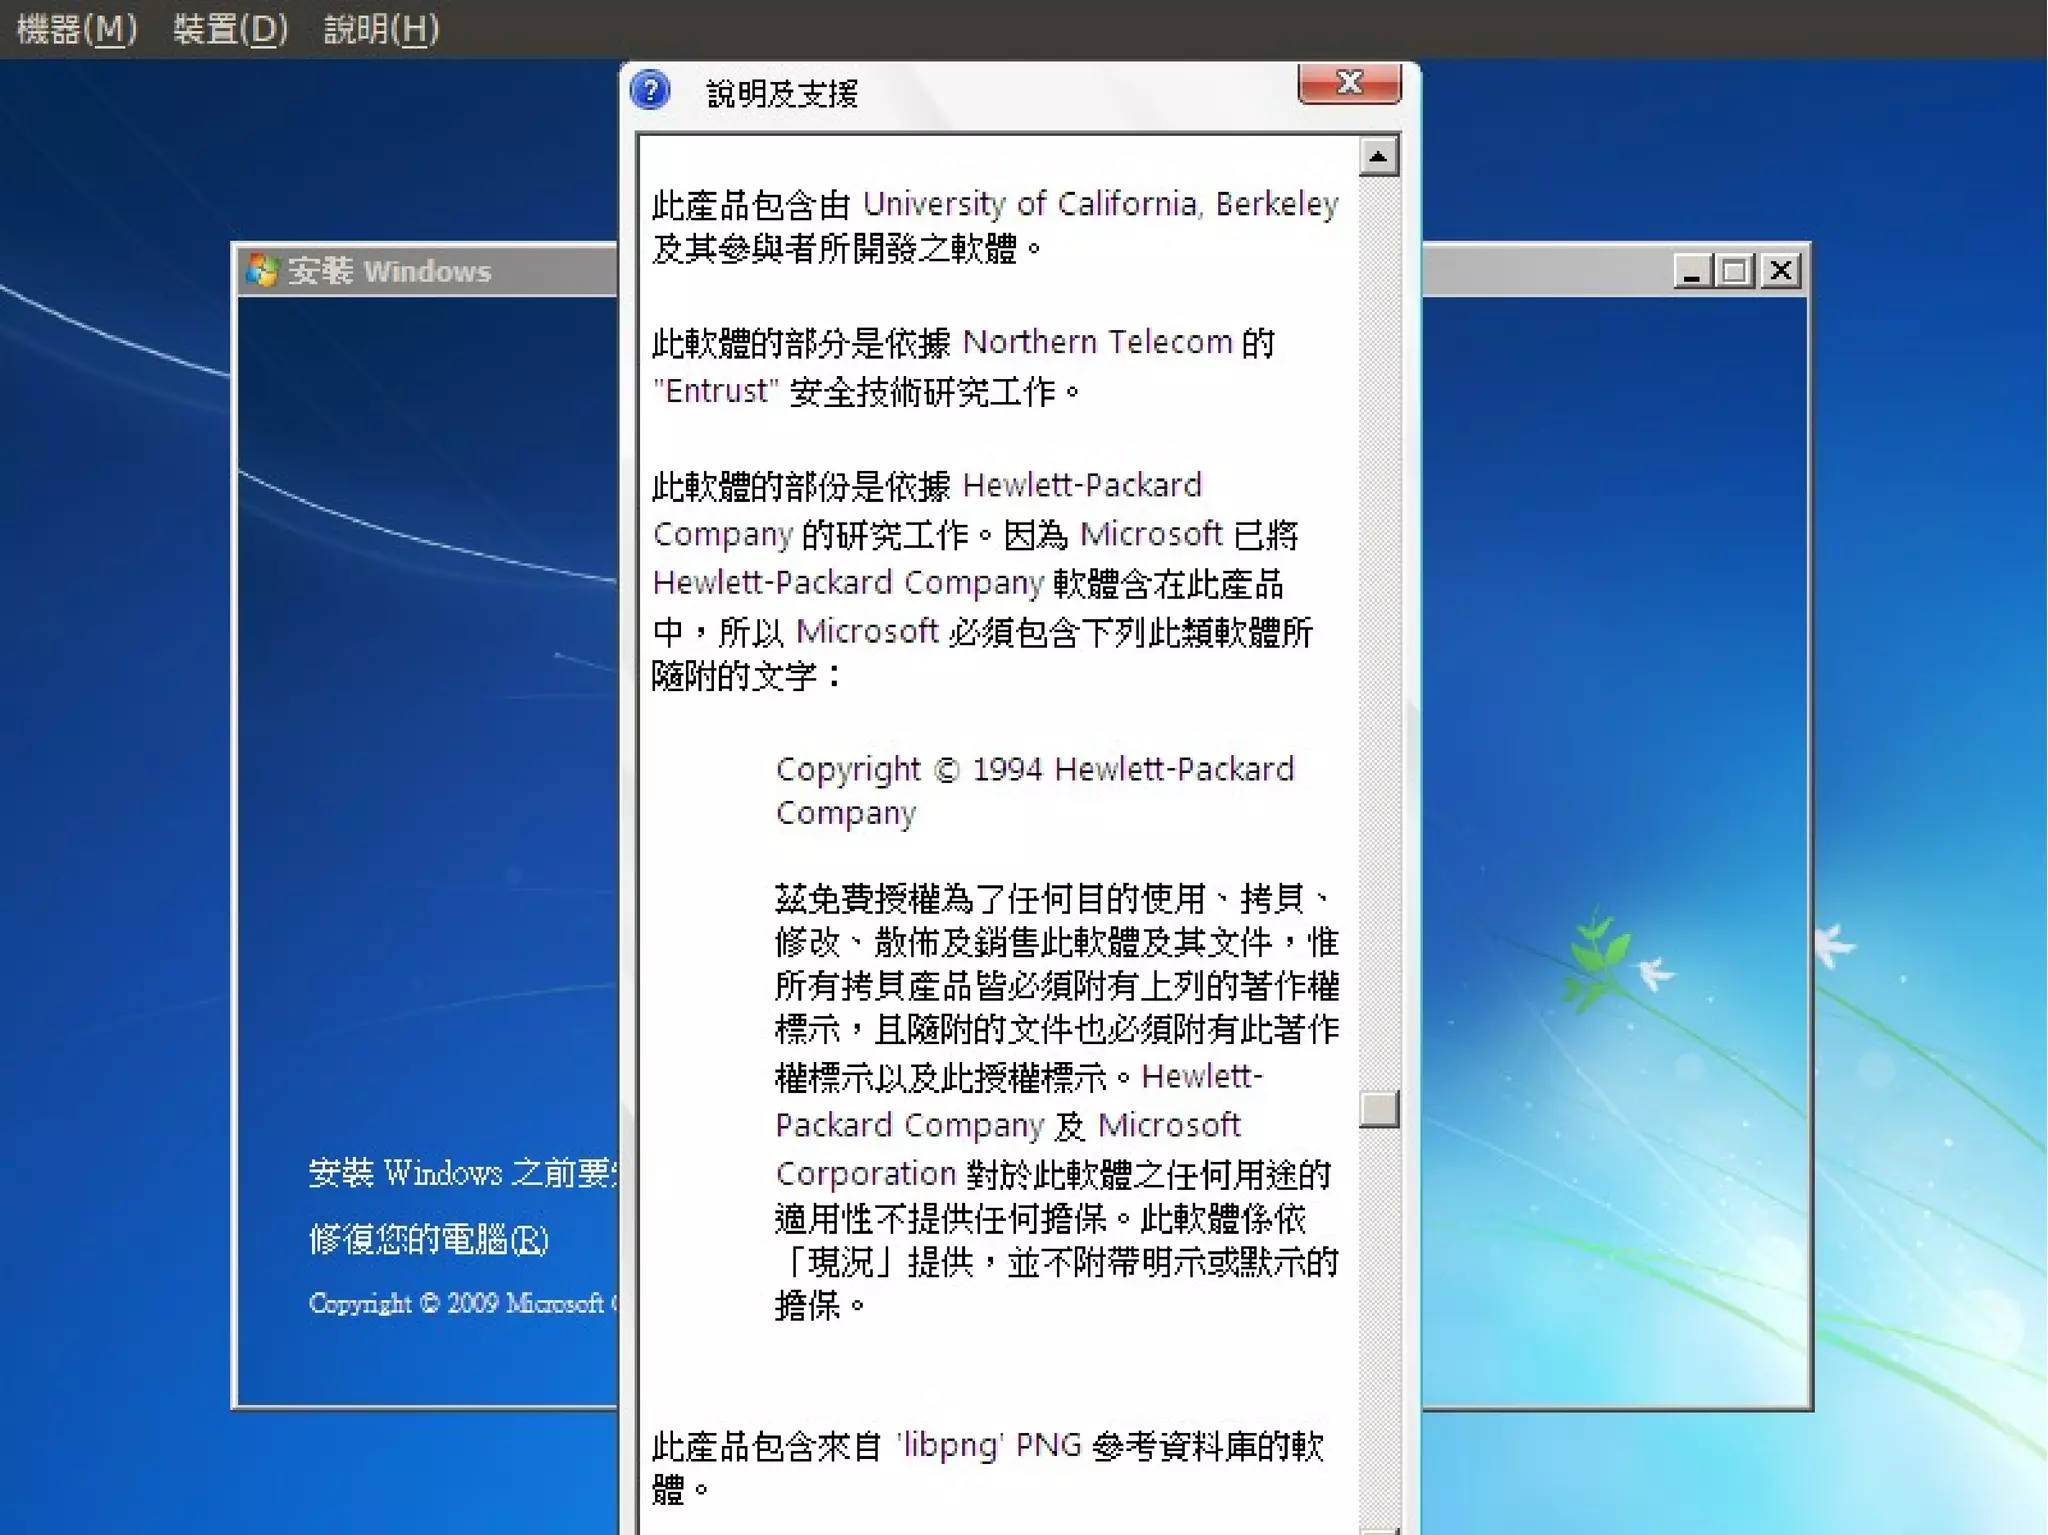Click the 安裝 Windows title bar text
The width and height of the screenshot is (2048, 1535).
point(390,271)
